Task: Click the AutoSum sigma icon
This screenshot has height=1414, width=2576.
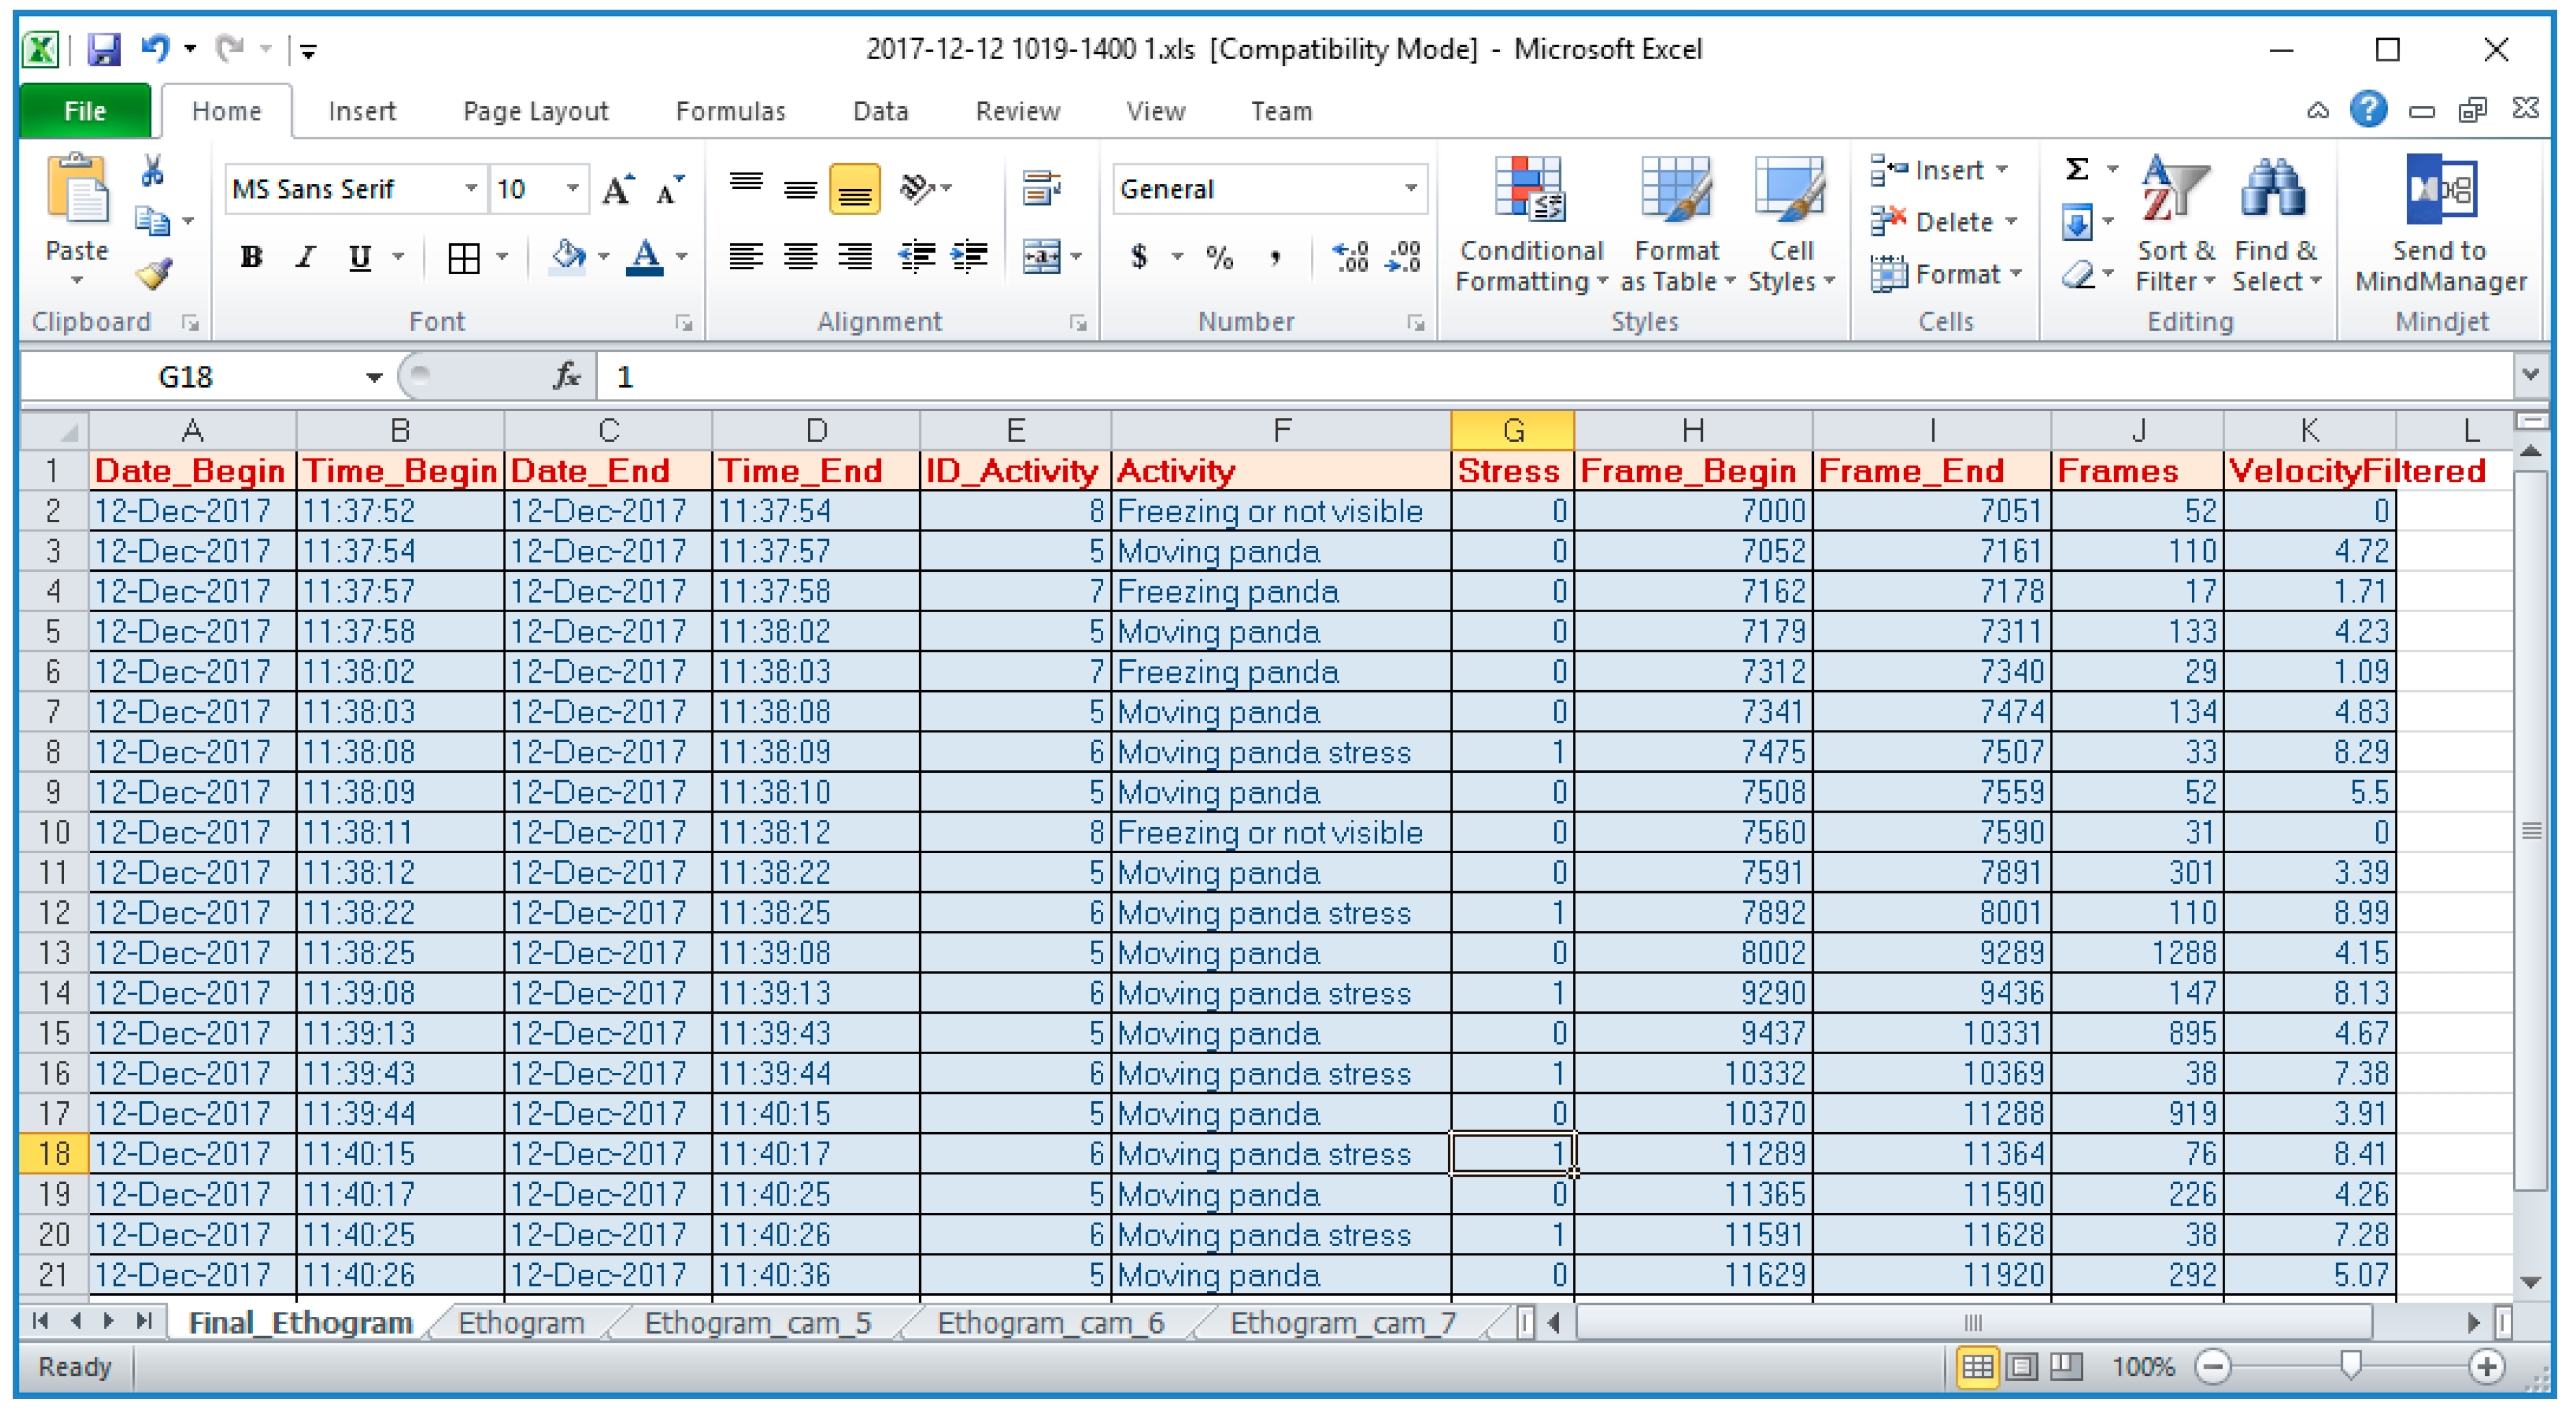Action: [2077, 169]
